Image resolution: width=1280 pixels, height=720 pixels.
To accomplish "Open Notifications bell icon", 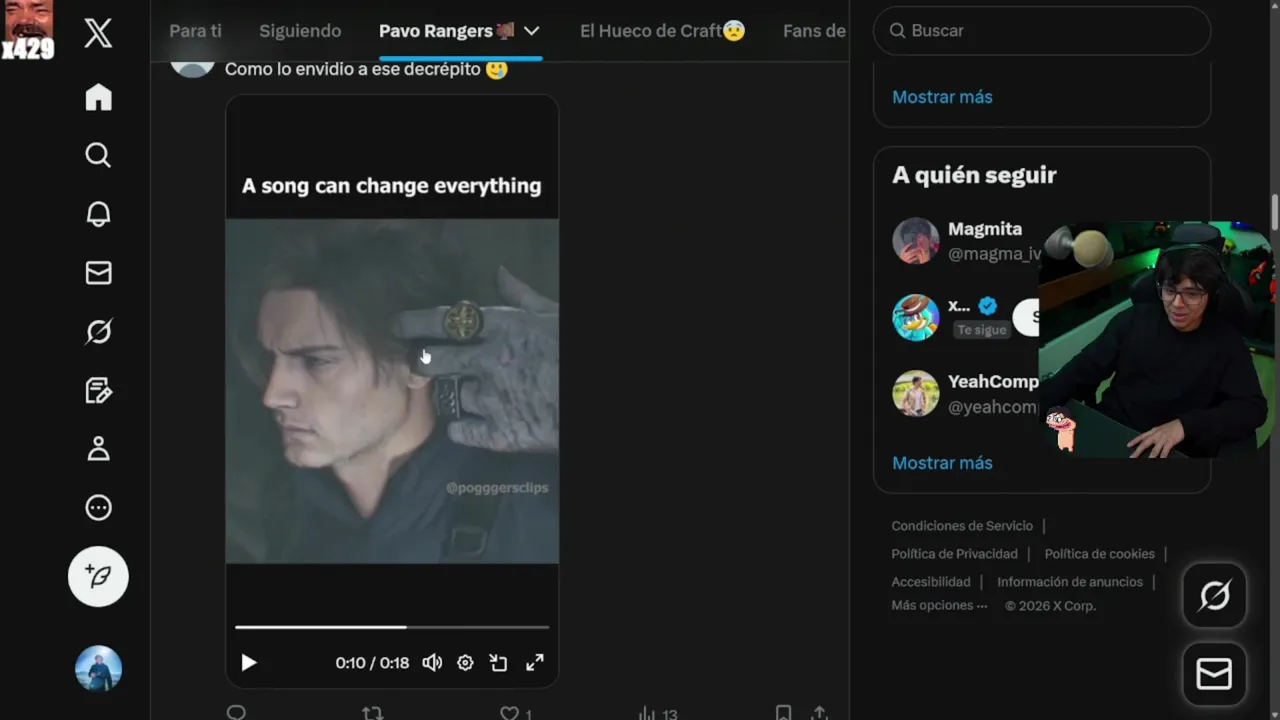I will point(98,214).
